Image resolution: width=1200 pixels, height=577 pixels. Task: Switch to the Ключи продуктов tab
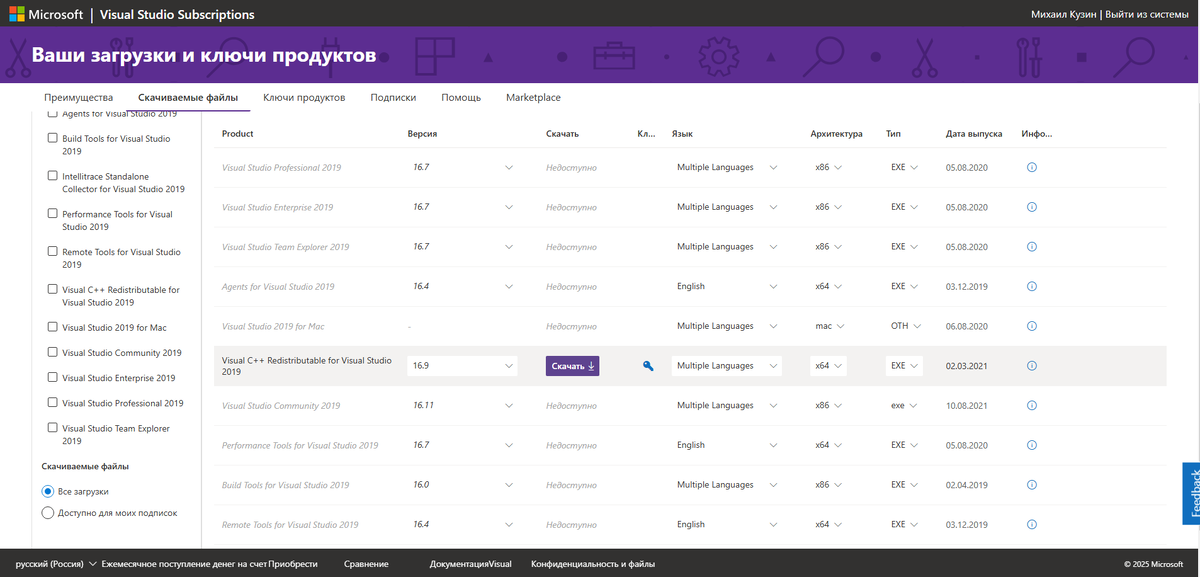coord(304,98)
